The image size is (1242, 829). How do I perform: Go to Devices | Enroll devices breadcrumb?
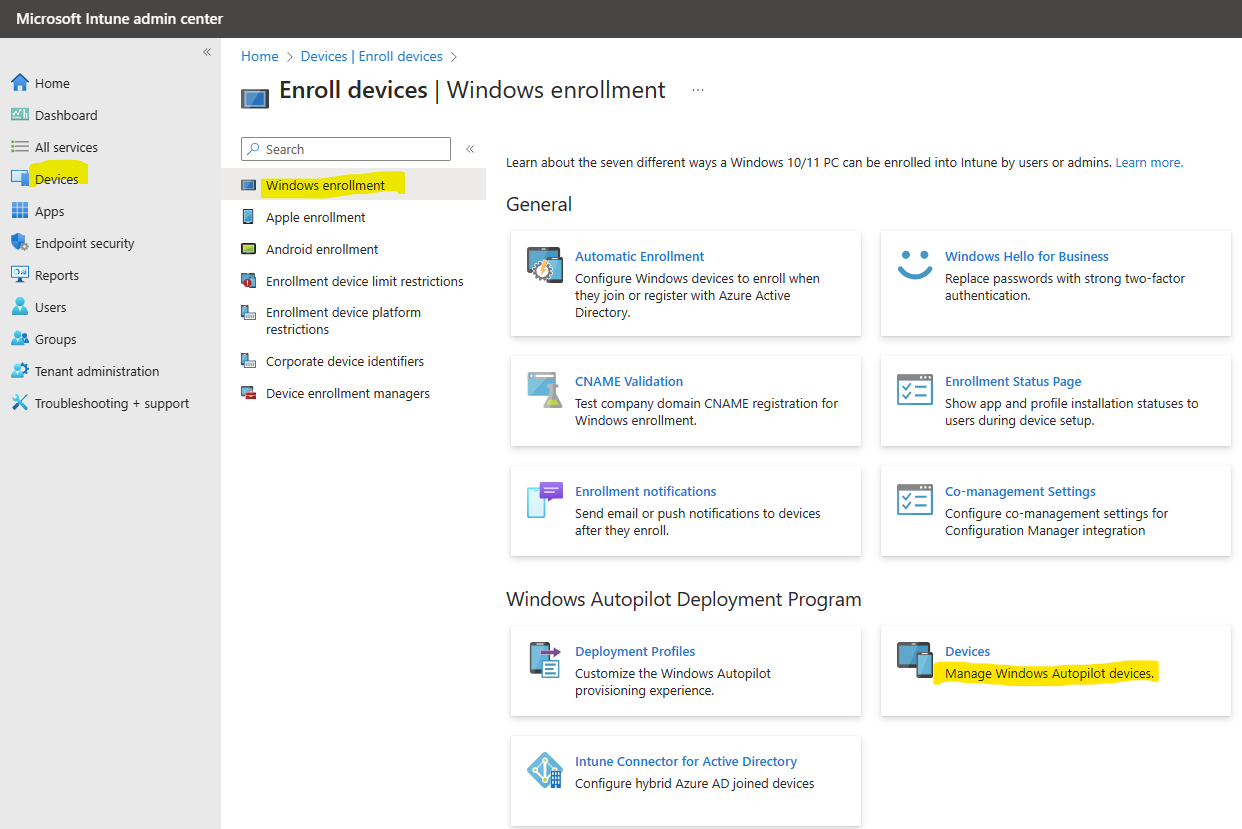[372, 56]
